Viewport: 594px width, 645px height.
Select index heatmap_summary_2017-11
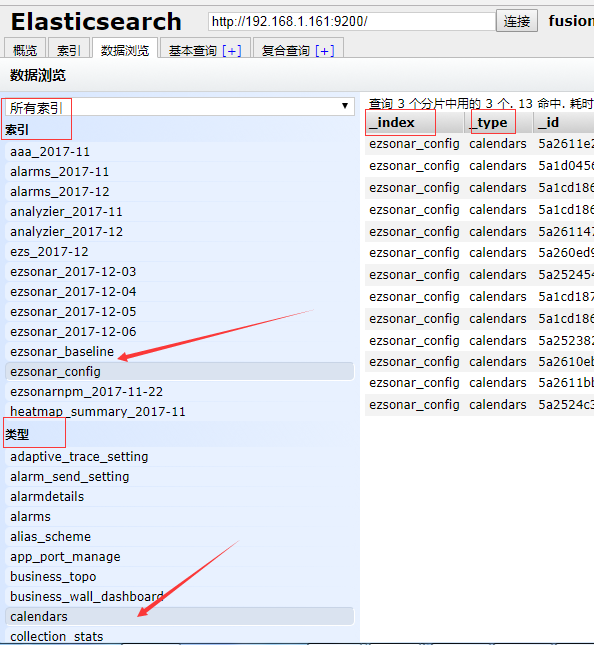pos(179,411)
